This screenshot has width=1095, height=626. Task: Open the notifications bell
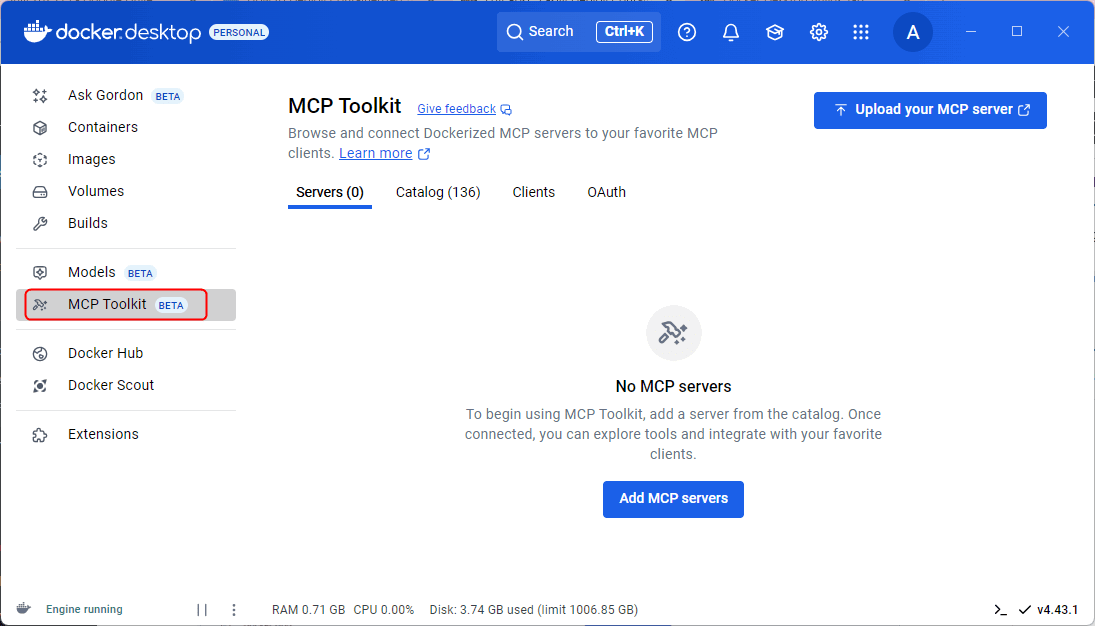pyautogui.click(x=731, y=32)
